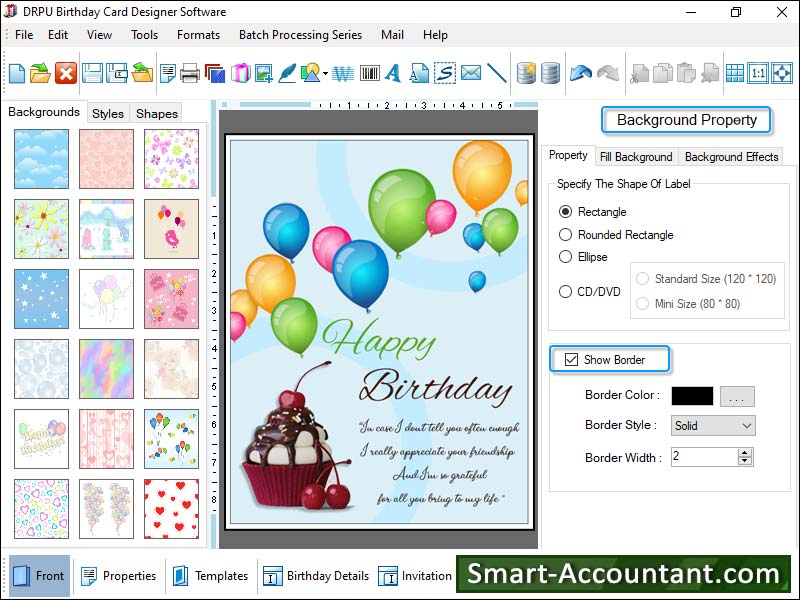Image resolution: width=800 pixels, height=600 pixels.
Task: Uncheck the Show Border checkbox
Action: coord(572,360)
